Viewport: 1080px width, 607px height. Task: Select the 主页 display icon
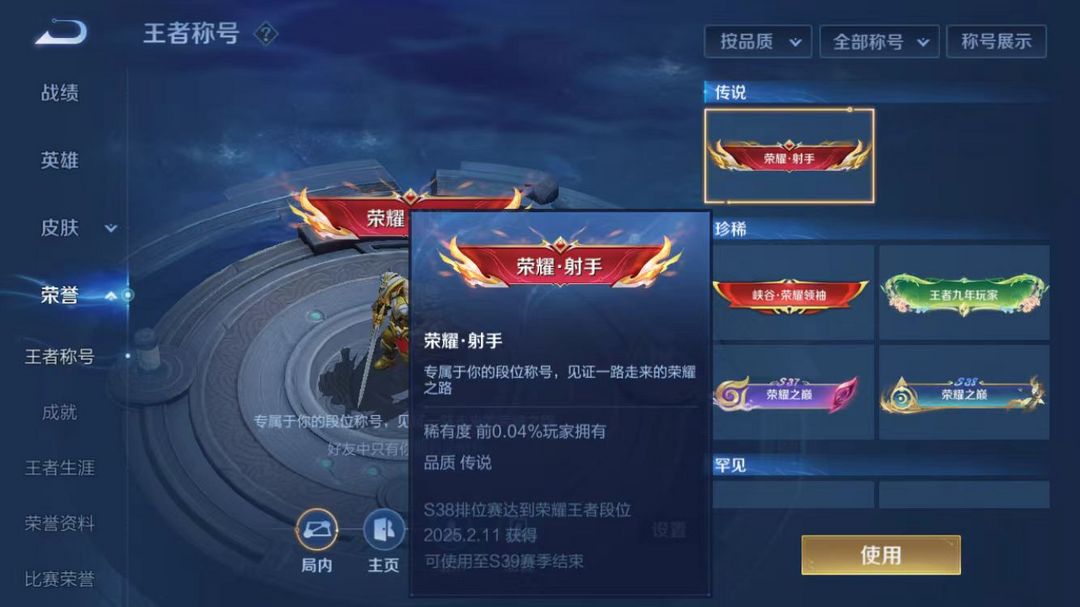pyautogui.click(x=383, y=530)
